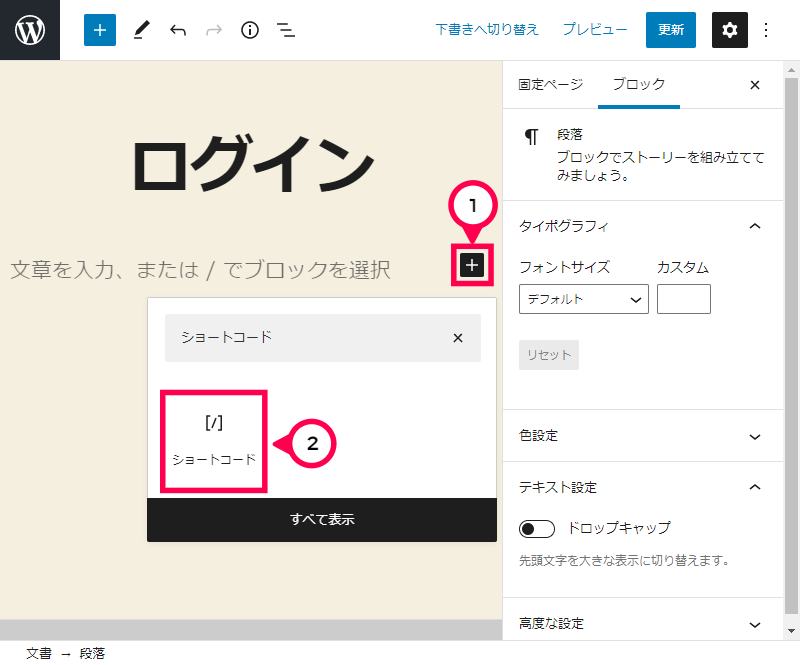Toggle the settings gear sidebar

729,30
